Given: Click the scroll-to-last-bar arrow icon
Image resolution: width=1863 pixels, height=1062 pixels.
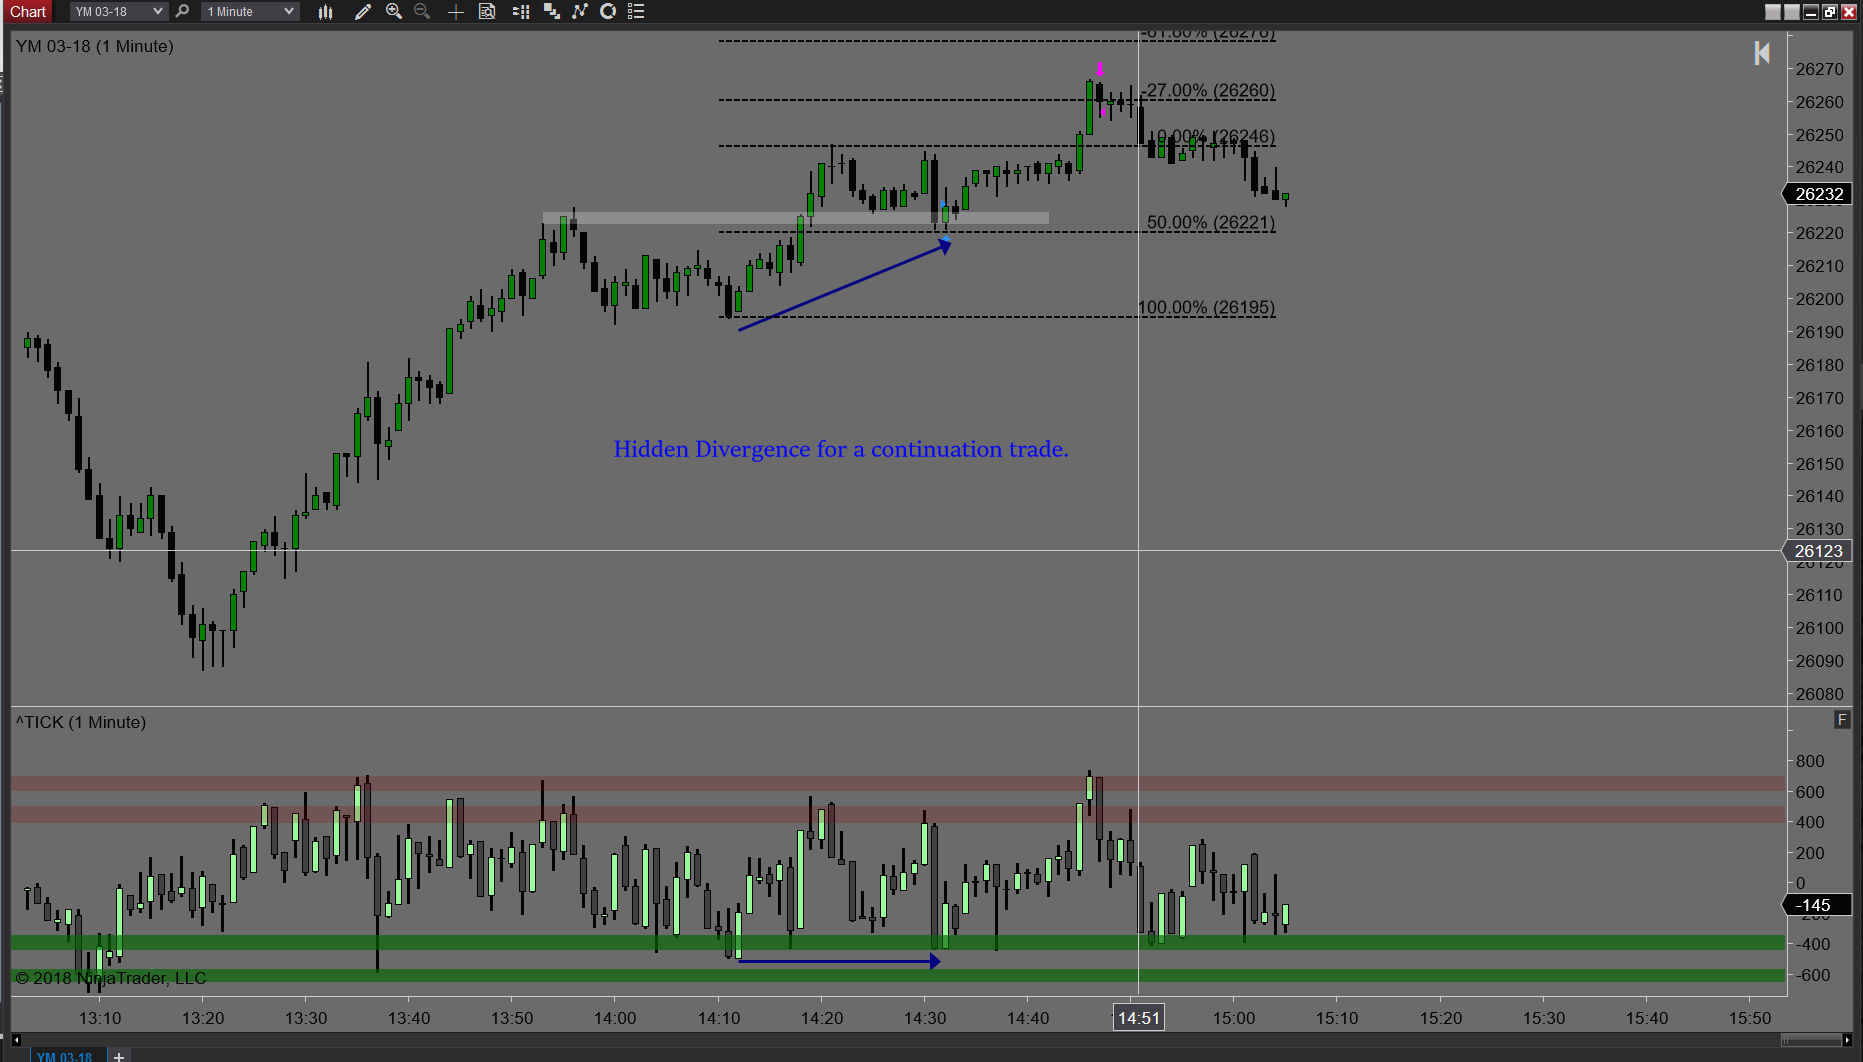Looking at the screenshot, I should pyautogui.click(x=1762, y=53).
